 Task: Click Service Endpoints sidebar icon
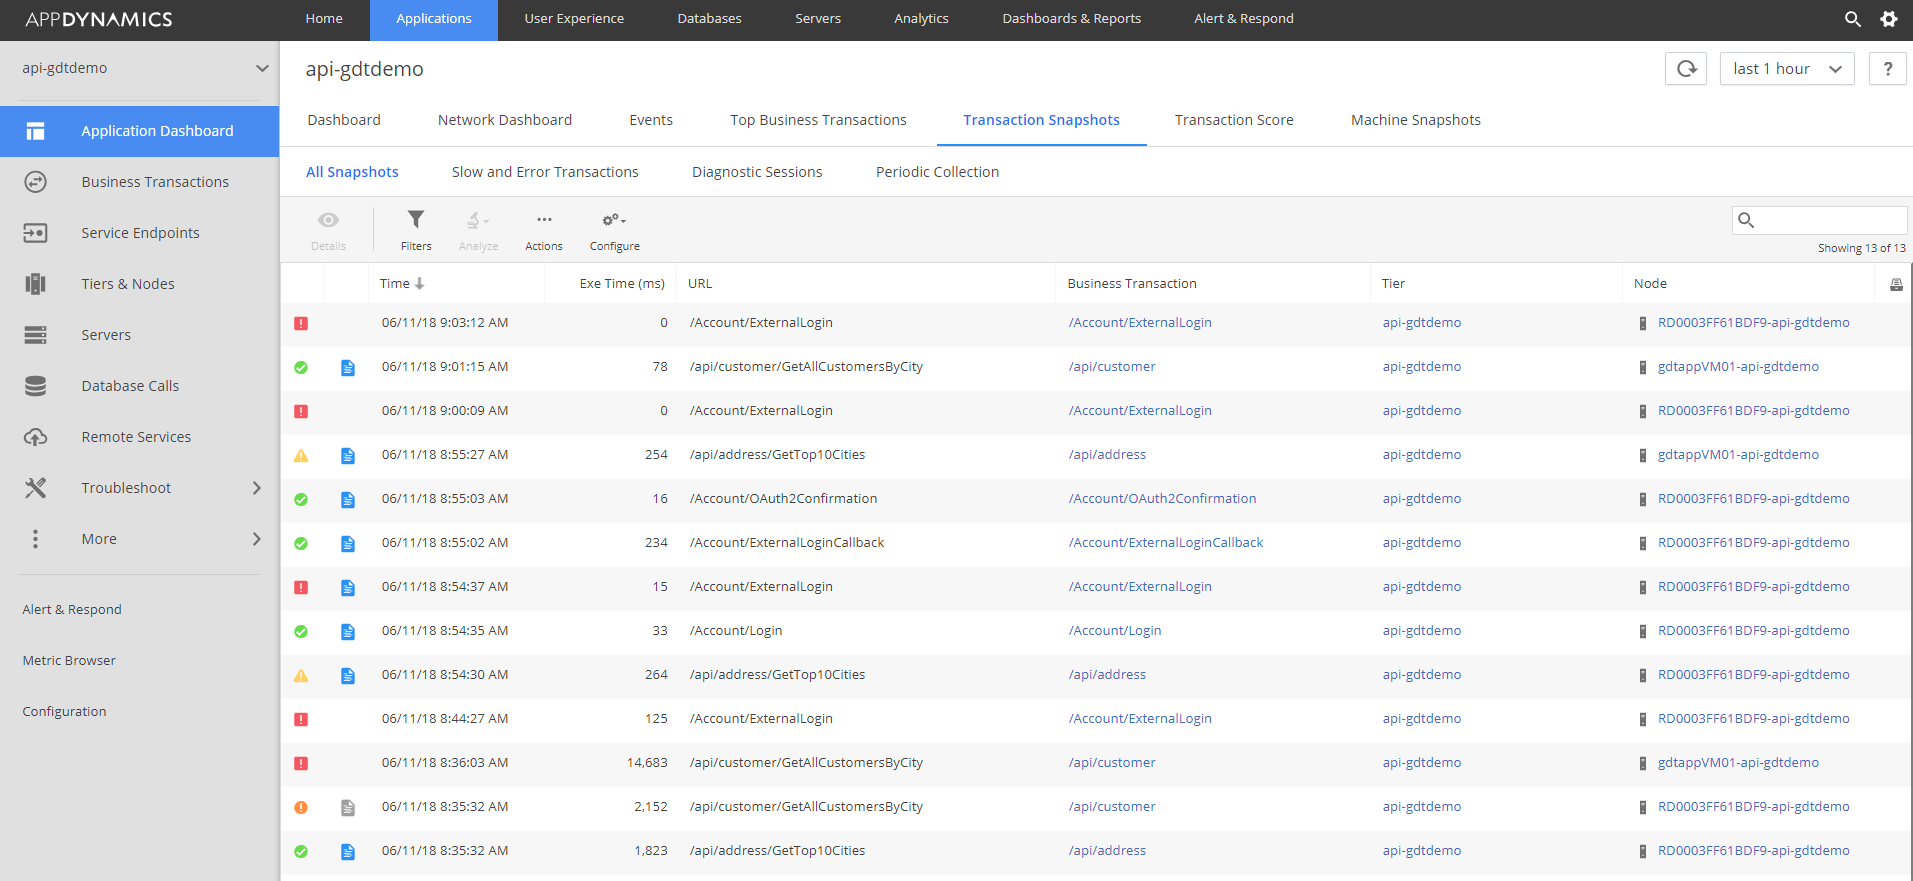point(36,233)
